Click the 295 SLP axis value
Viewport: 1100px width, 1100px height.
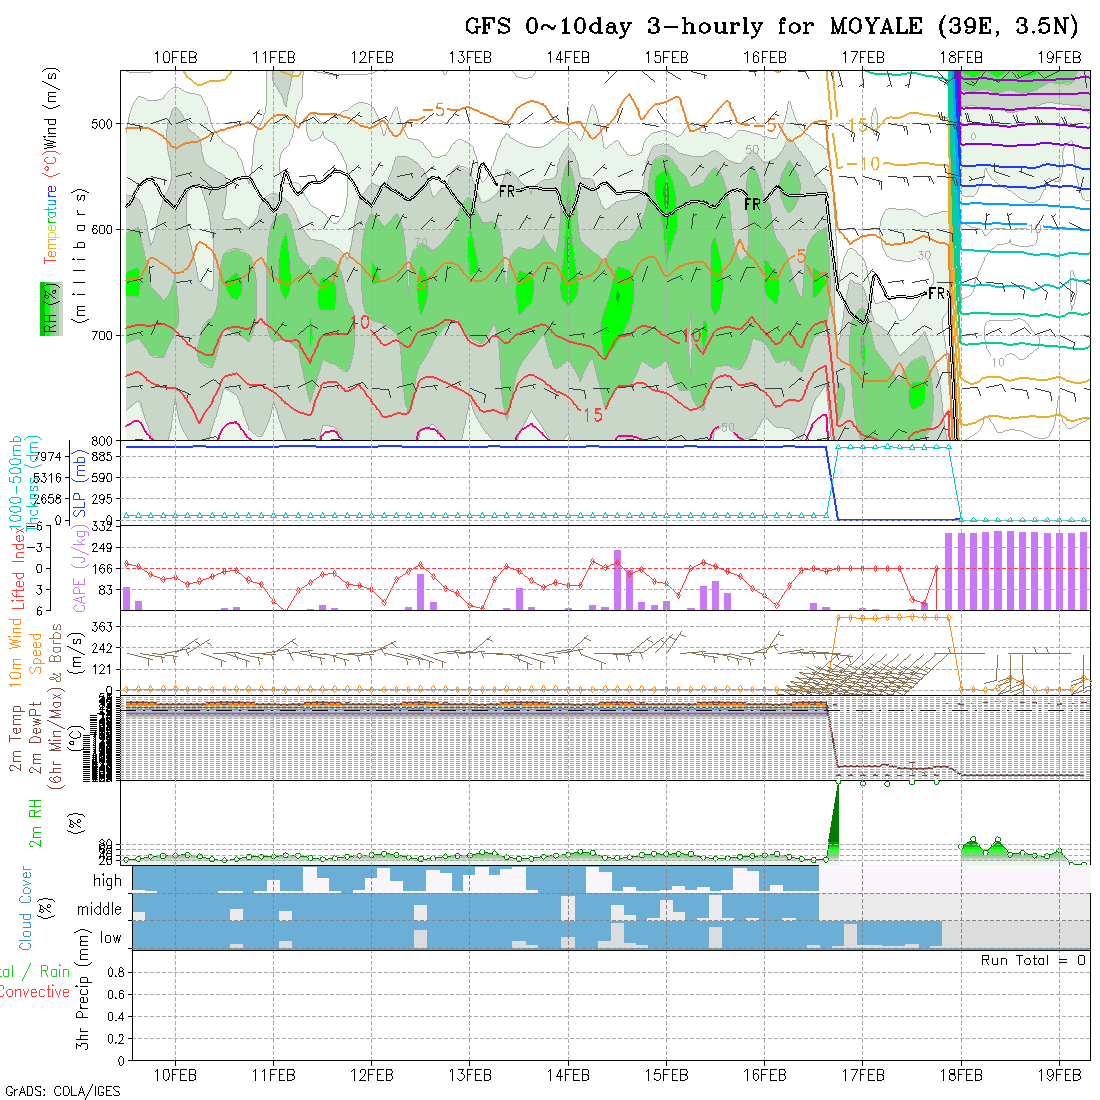(x=102, y=499)
